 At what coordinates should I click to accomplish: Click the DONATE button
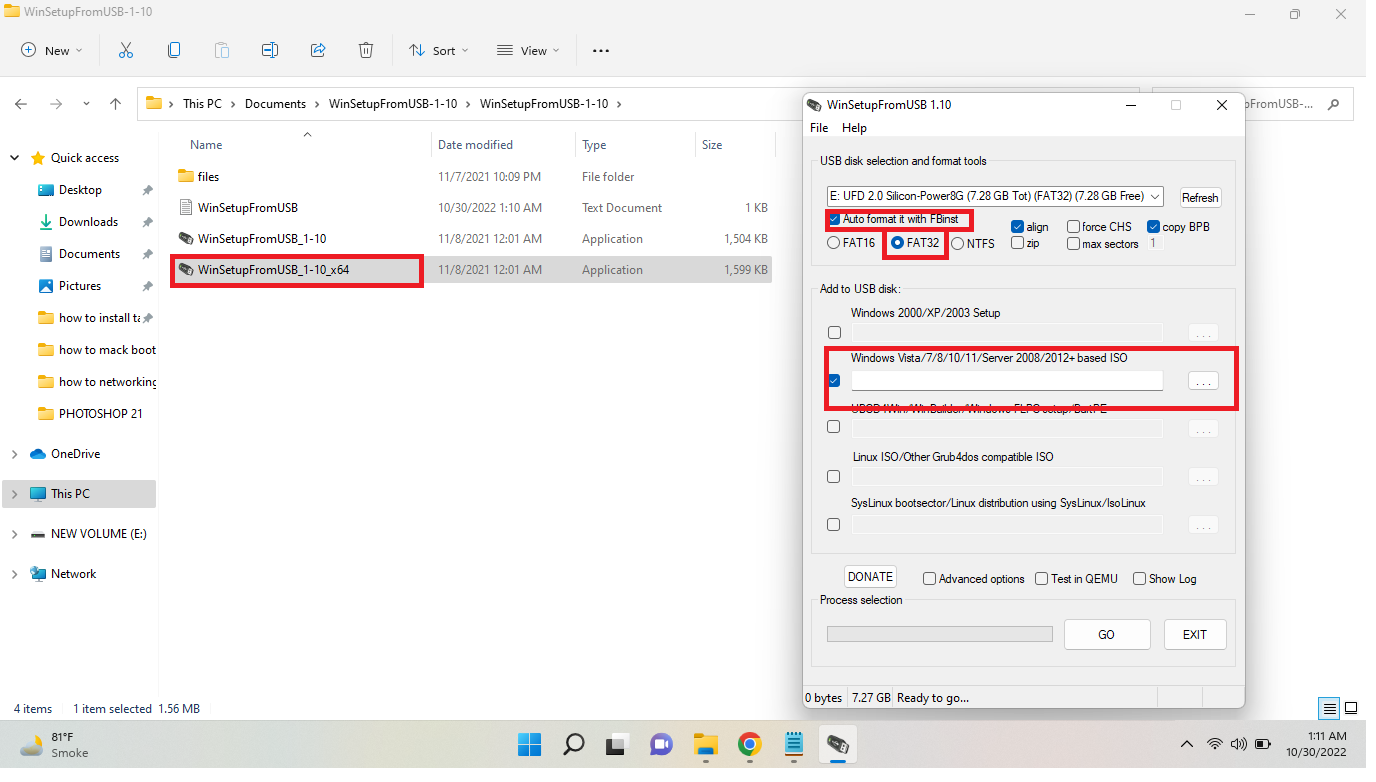(x=870, y=577)
